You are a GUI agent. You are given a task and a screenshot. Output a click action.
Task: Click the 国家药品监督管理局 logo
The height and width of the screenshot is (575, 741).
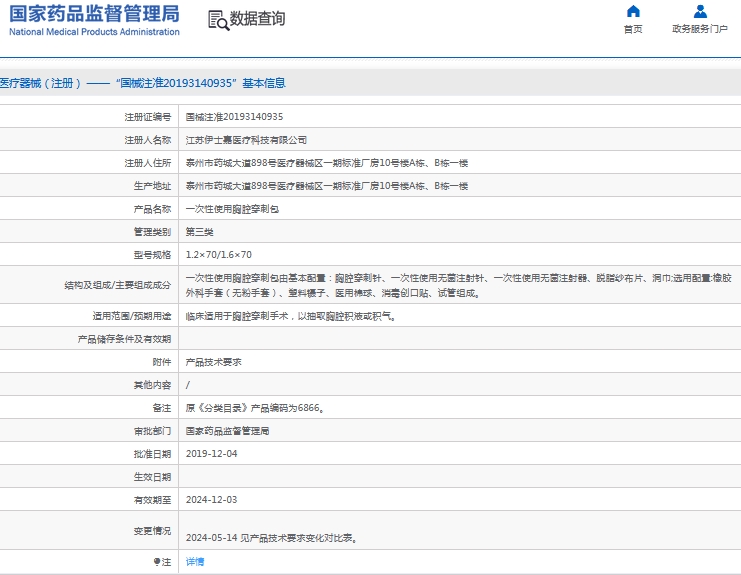(x=95, y=14)
